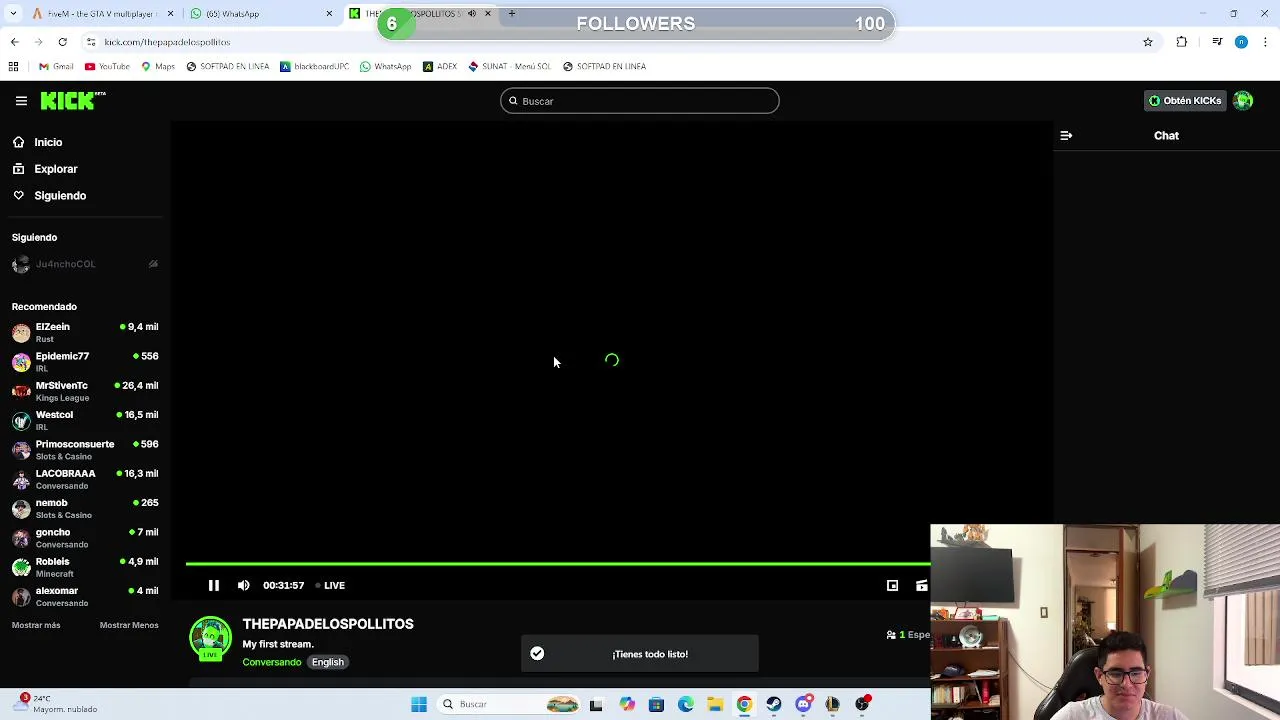Collapse list with Mostrar Menos

129,625
